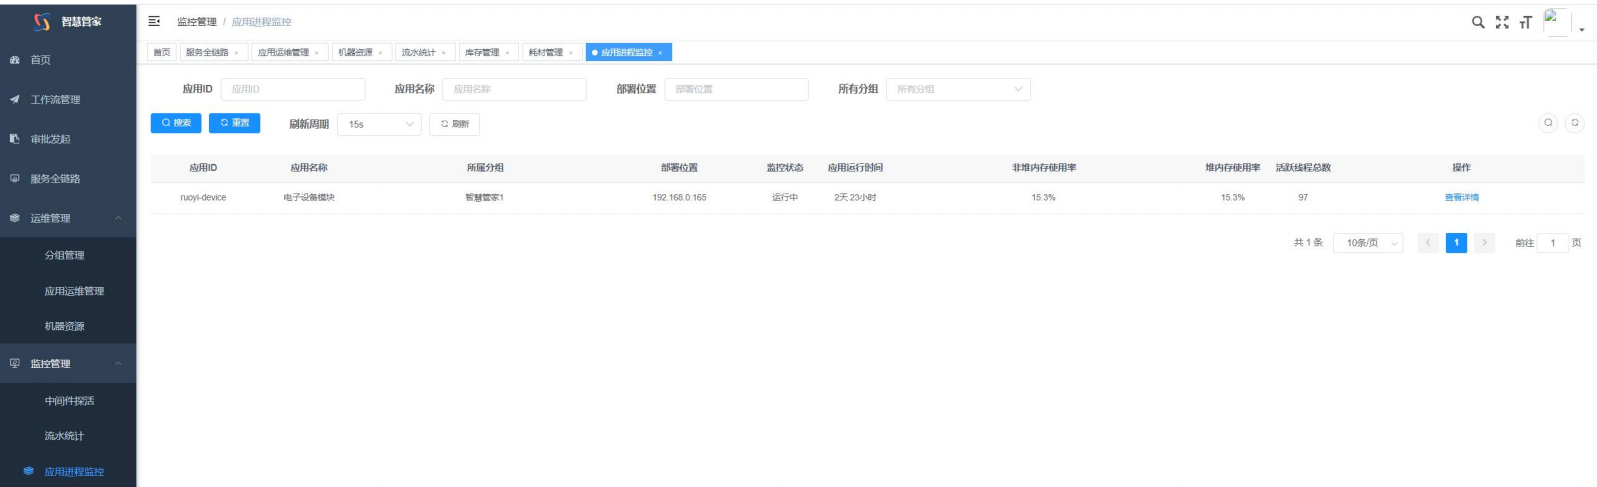Click the blue 重置 button
The width and height of the screenshot is (1597, 487).
[x=234, y=123]
